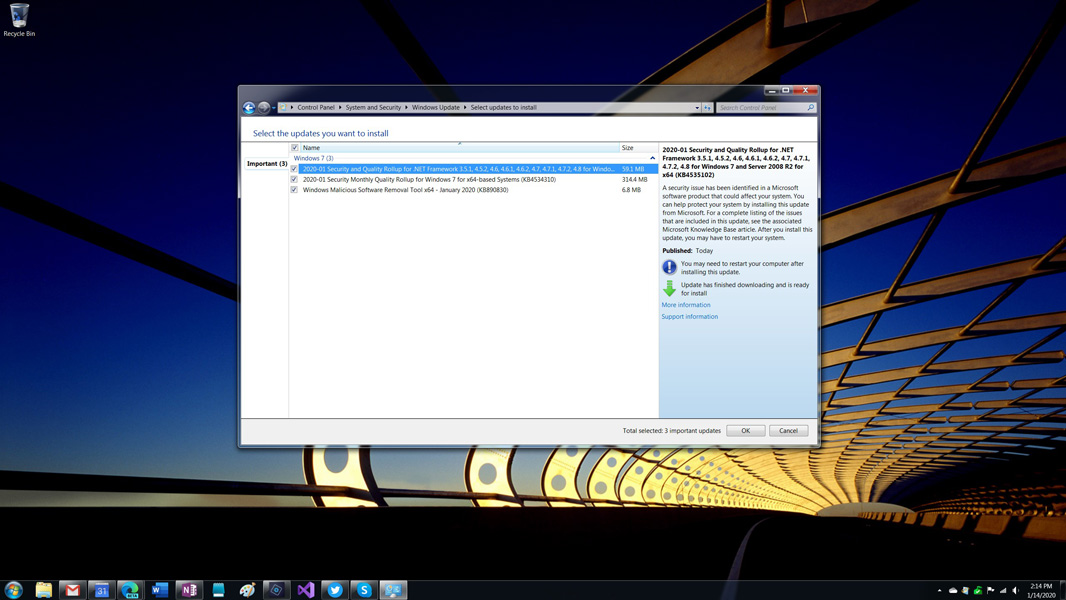Toggle the Malicious Software Removal Tool checkbox
Image resolution: width=1066 pixels, height=600 pixels.
294,190
